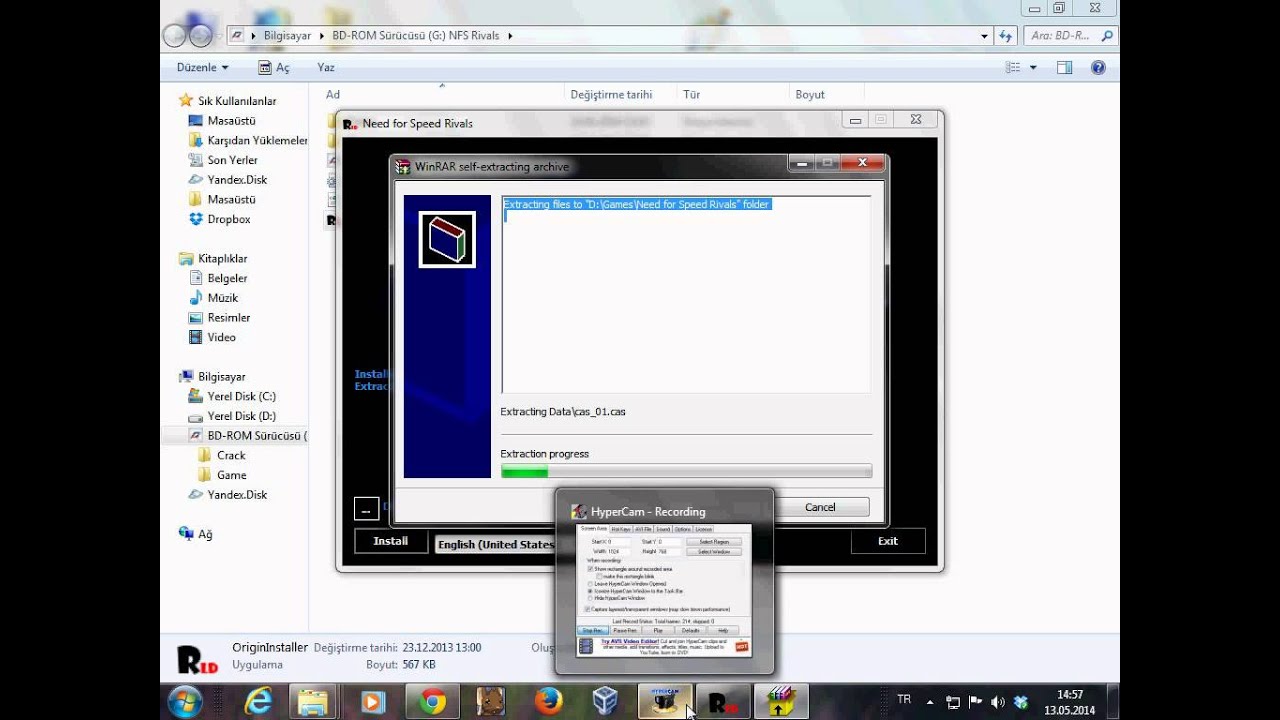This screenshot has width=1280, height=720.
Task: Open the volume control in system tray
Action: point(998,702)
